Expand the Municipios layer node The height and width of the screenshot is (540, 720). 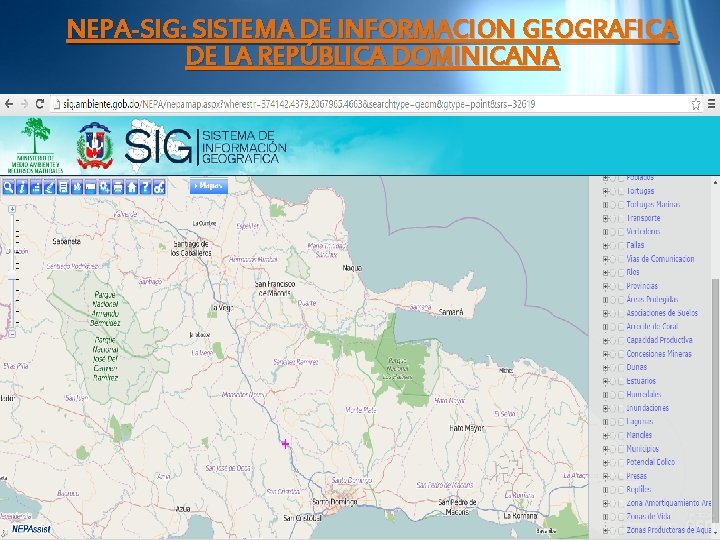point(605,450)
